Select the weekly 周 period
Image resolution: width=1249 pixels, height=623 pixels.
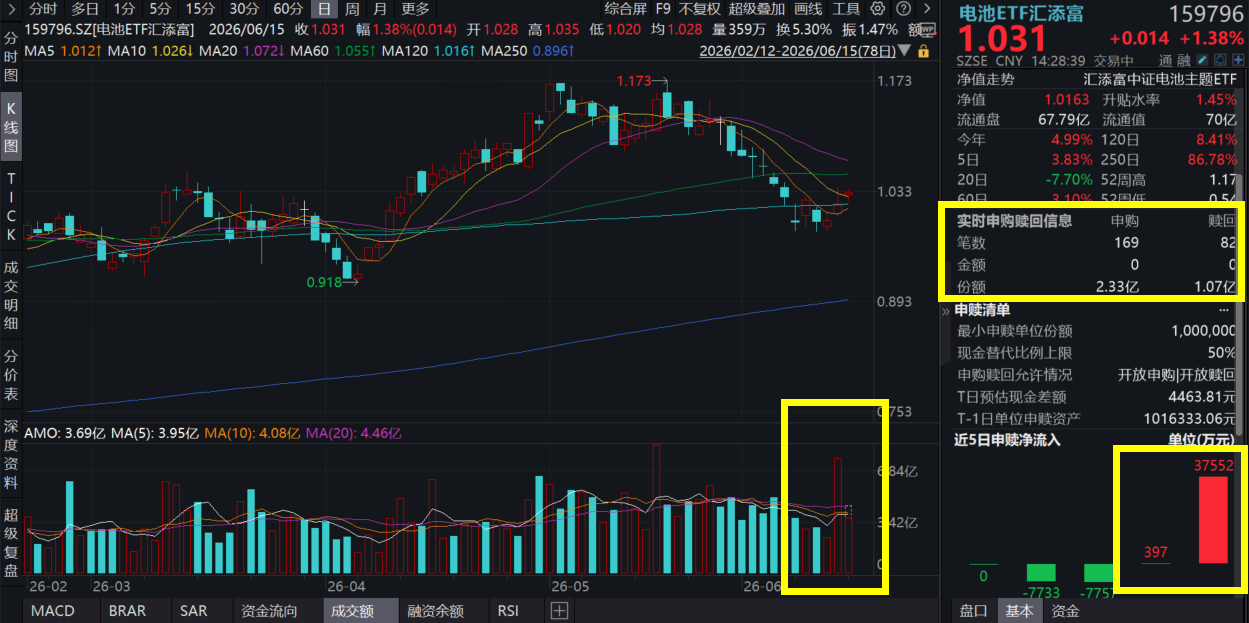[352, 8]
